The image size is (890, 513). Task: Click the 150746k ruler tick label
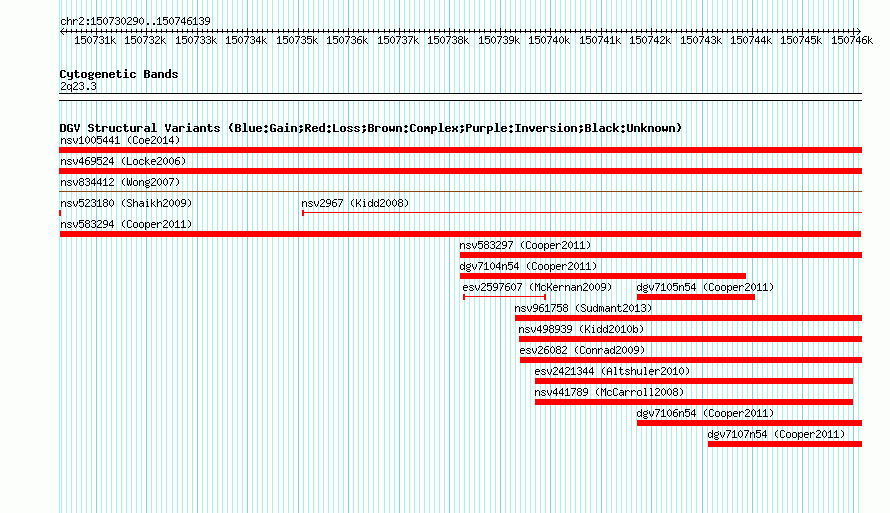pyautogui.click(x=852, y=40)
